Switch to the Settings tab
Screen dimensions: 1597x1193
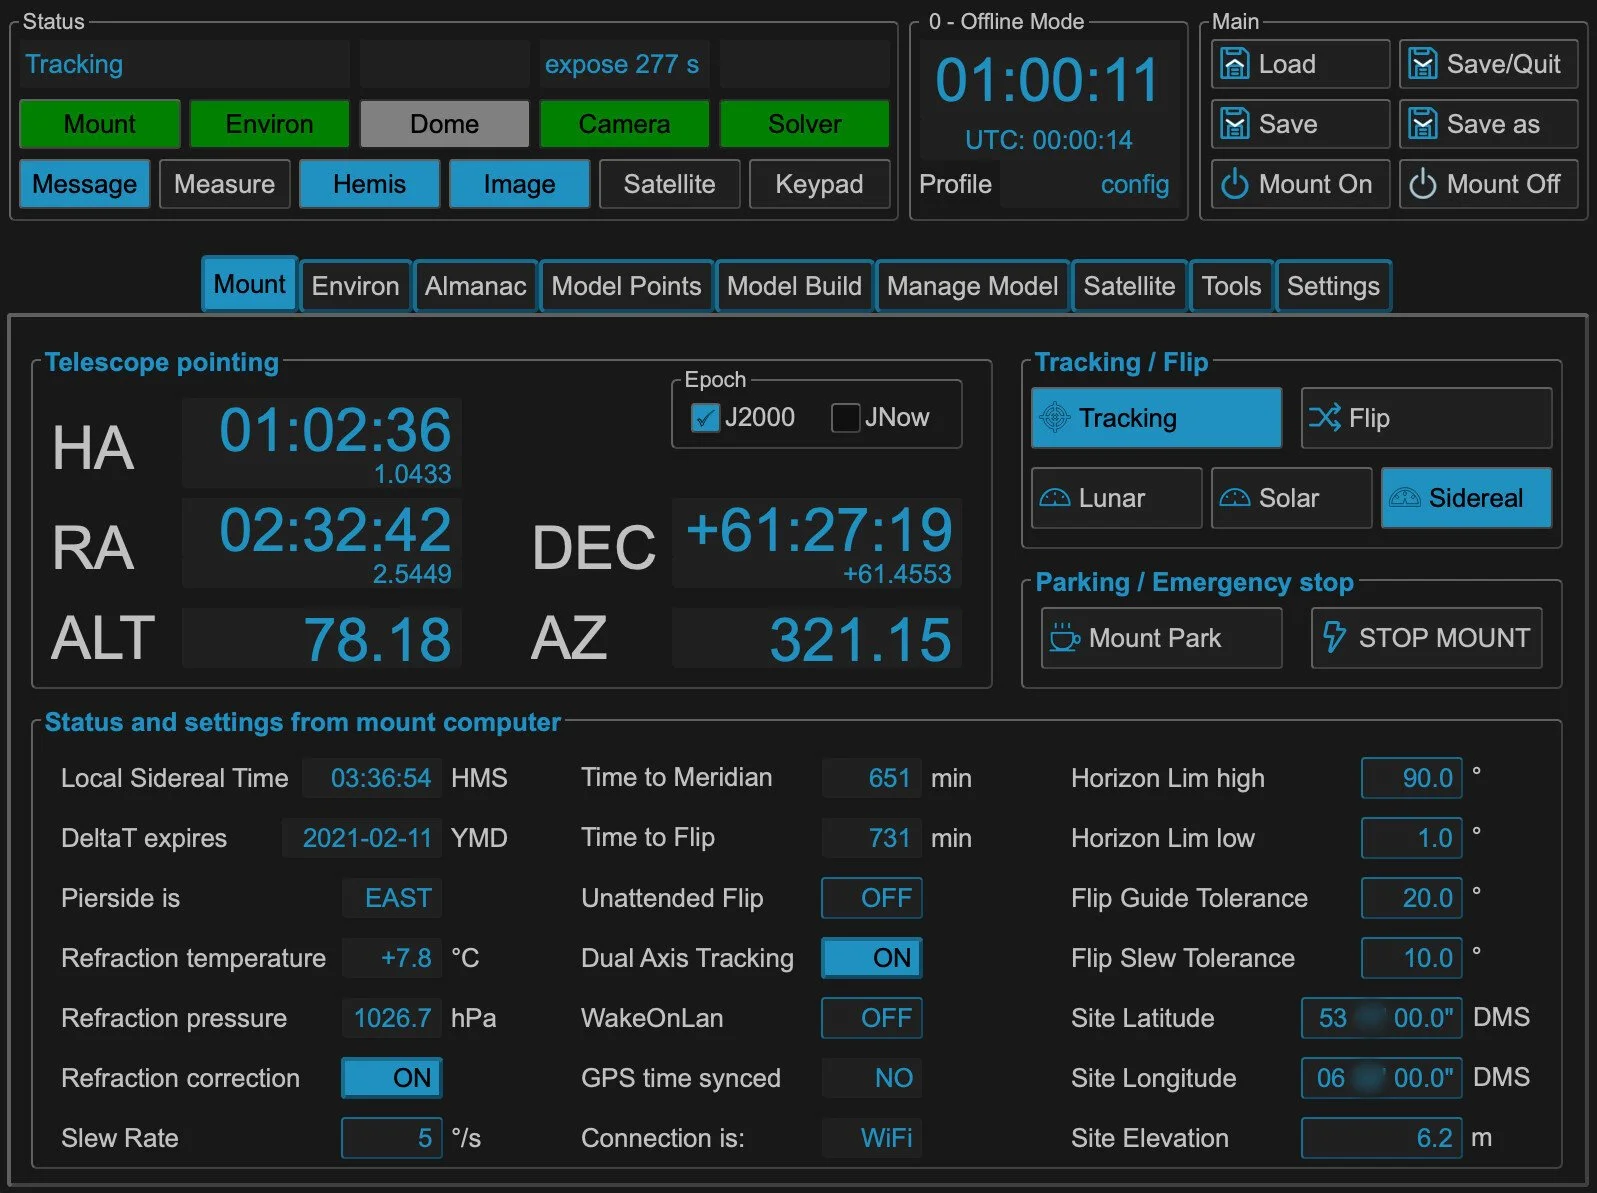tap(1333, 286)
